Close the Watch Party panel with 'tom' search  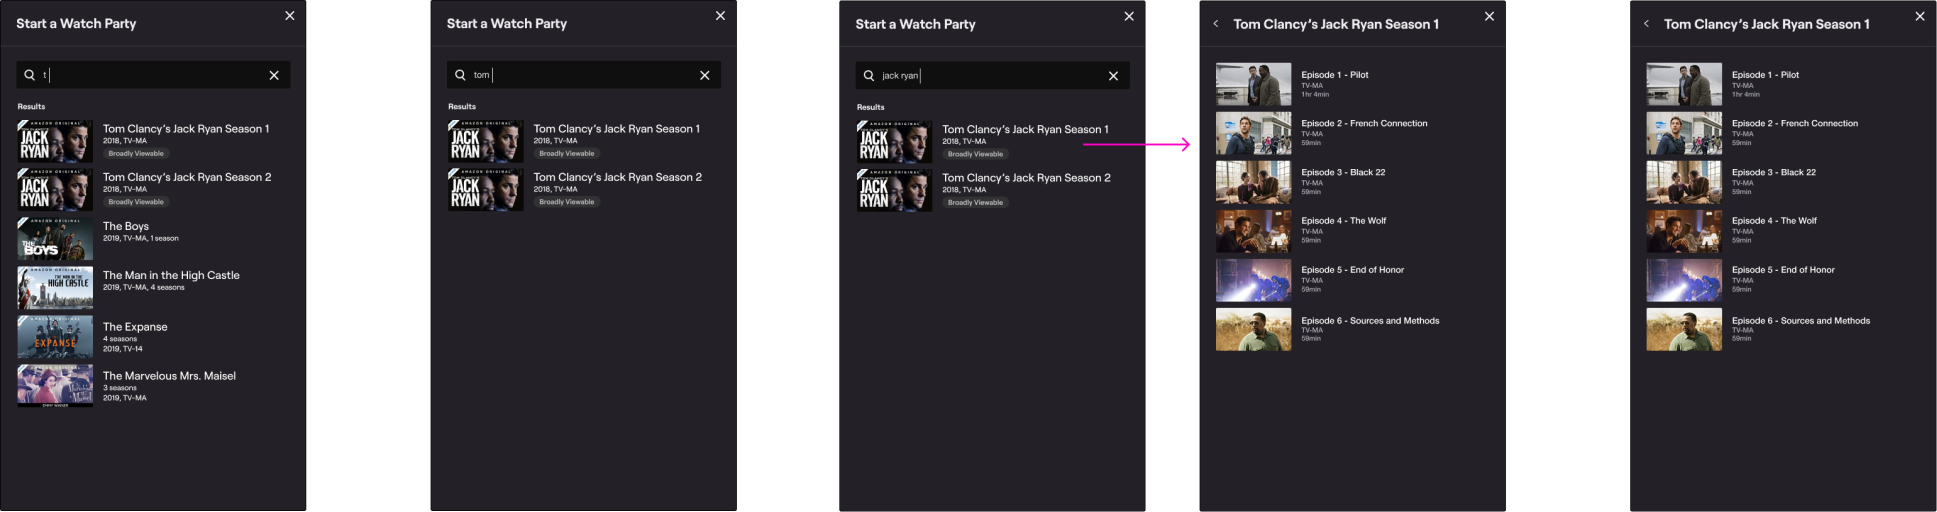[720, 16]
